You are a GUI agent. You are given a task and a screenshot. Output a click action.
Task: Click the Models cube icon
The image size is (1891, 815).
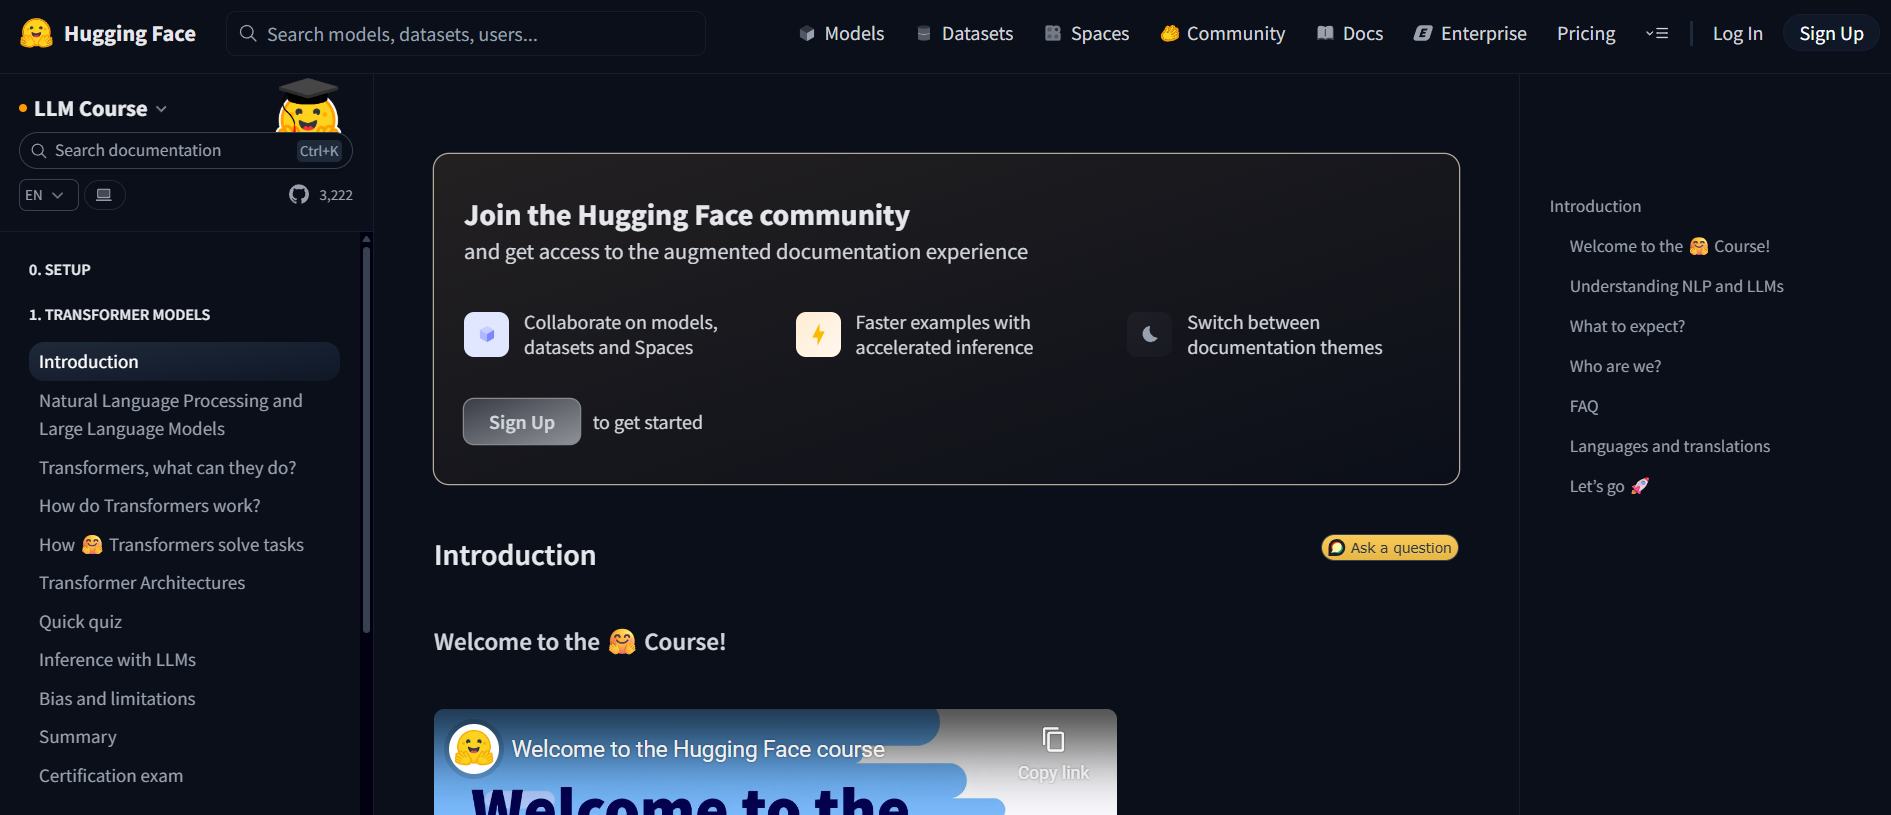[x=807, y=34]
